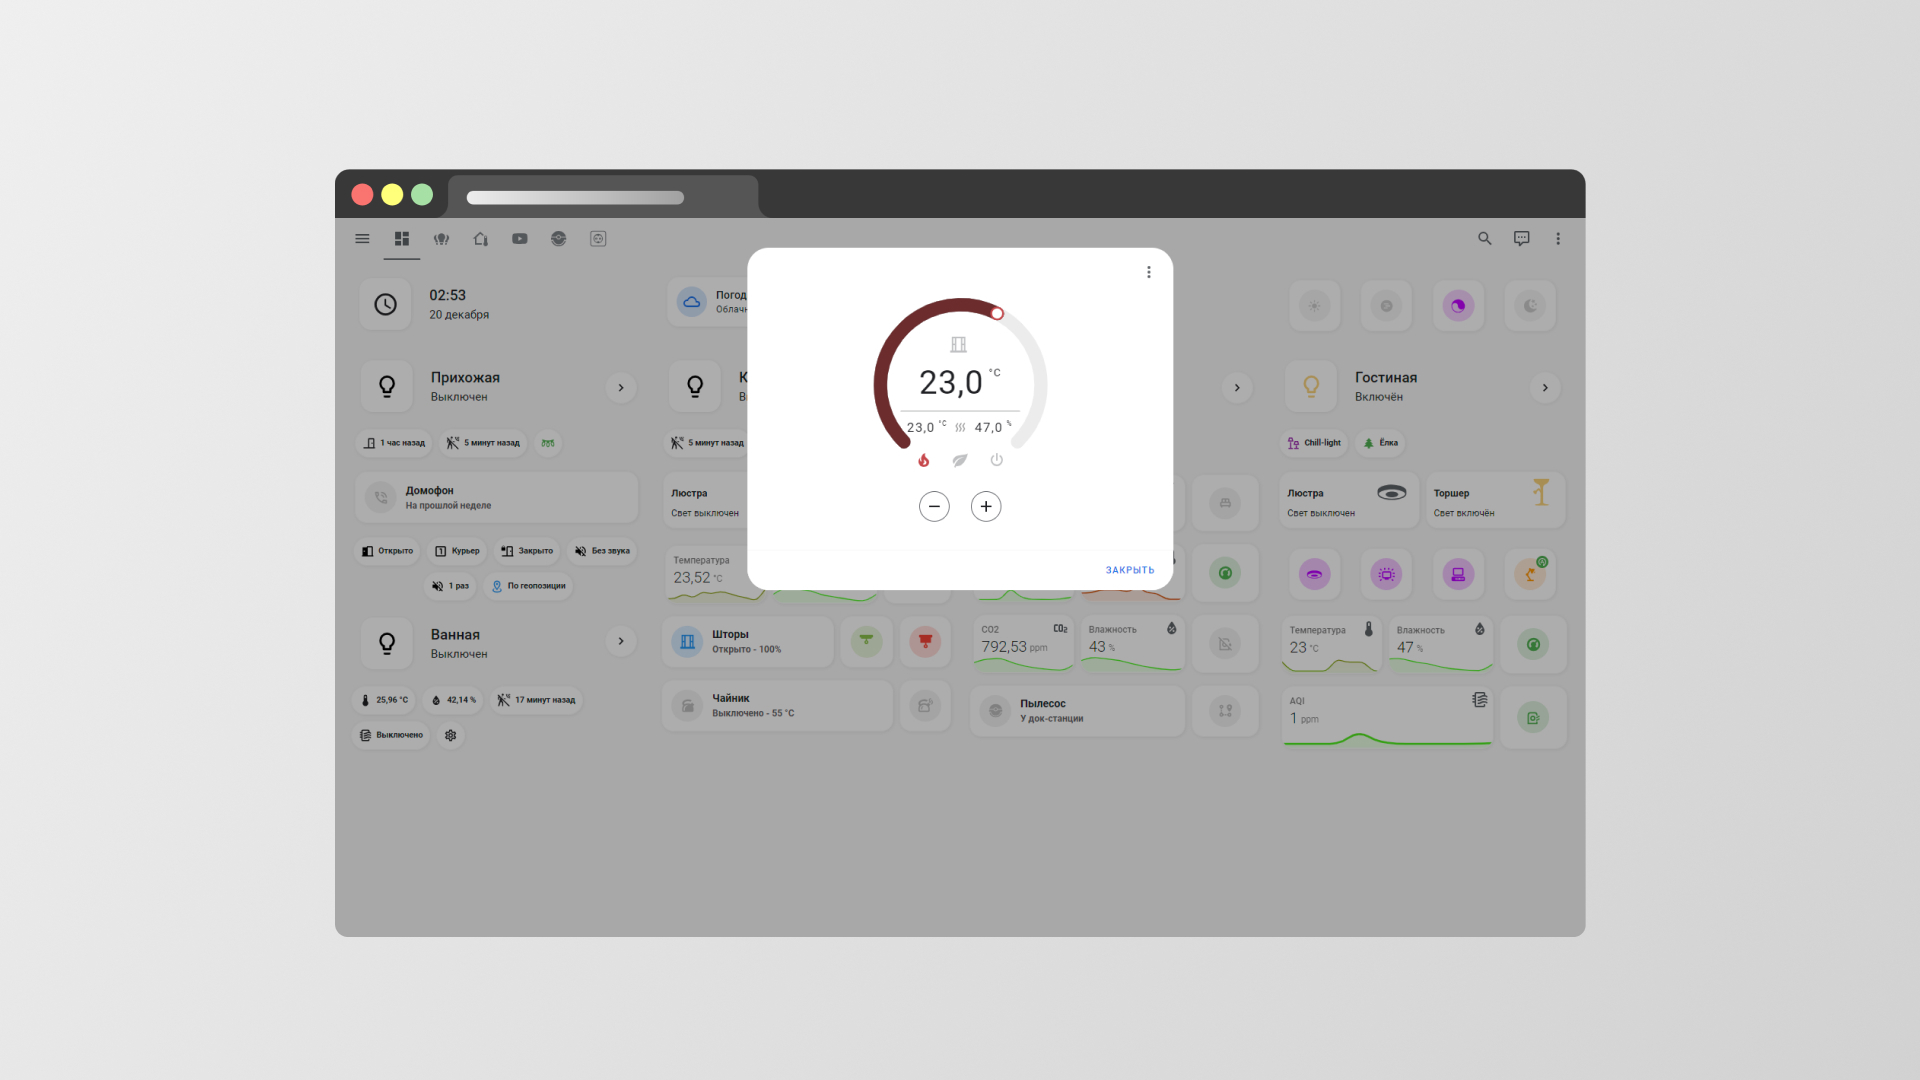The width and height of the screenshot is (1920, 1080).
Task: Toggle the 'Без звука' mute chip
Action: point(602,551)
